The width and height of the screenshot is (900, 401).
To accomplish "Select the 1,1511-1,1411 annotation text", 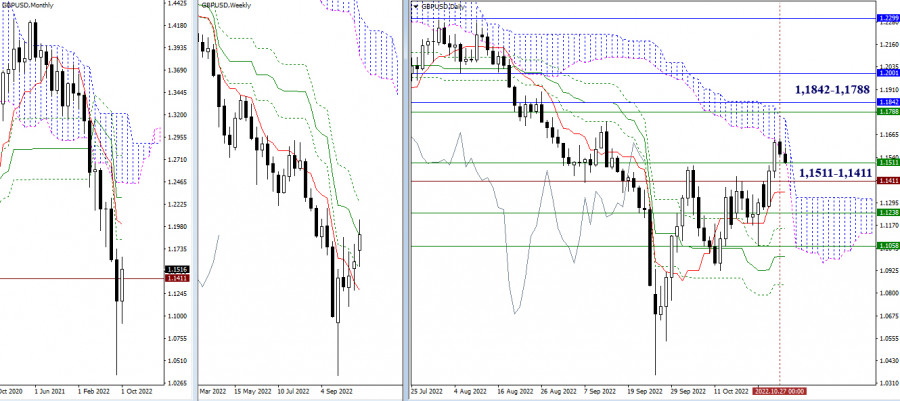I will pyautogui.click(x=835, y=173).
